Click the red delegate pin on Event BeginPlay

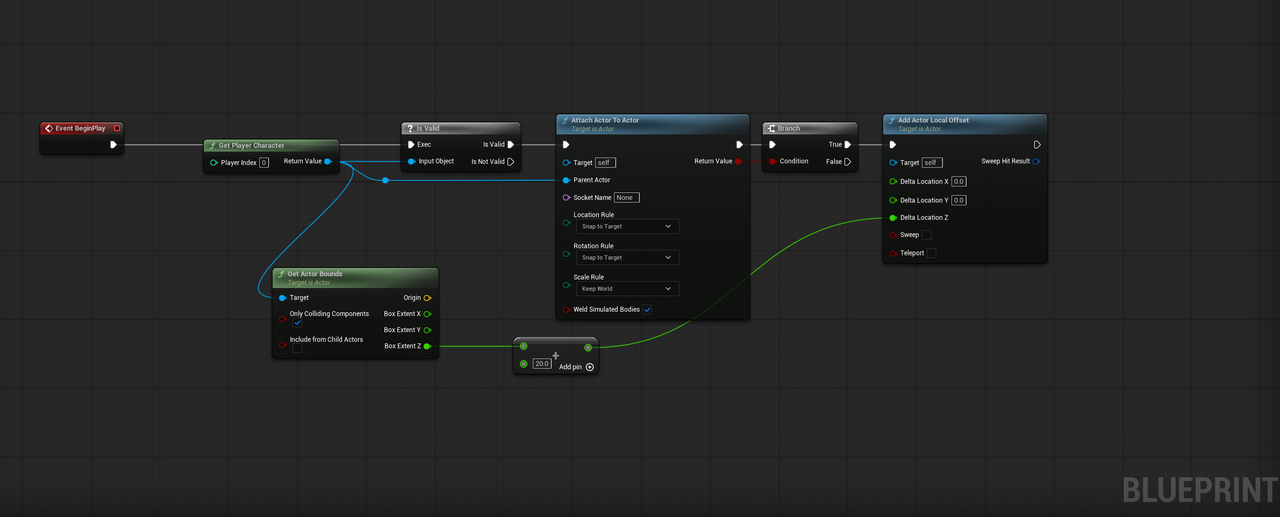tap(117, 128)
